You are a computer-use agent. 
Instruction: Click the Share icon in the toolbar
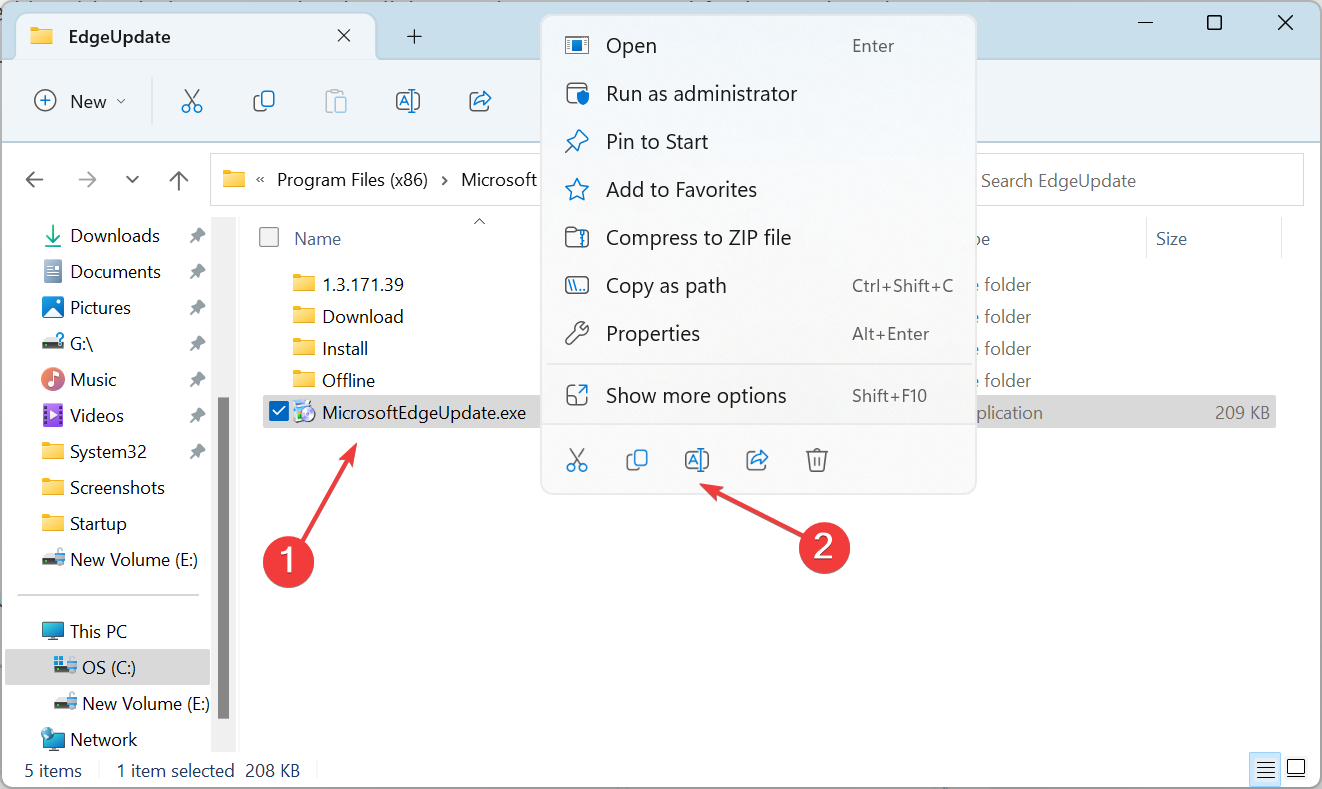click(x=480, y=101)
